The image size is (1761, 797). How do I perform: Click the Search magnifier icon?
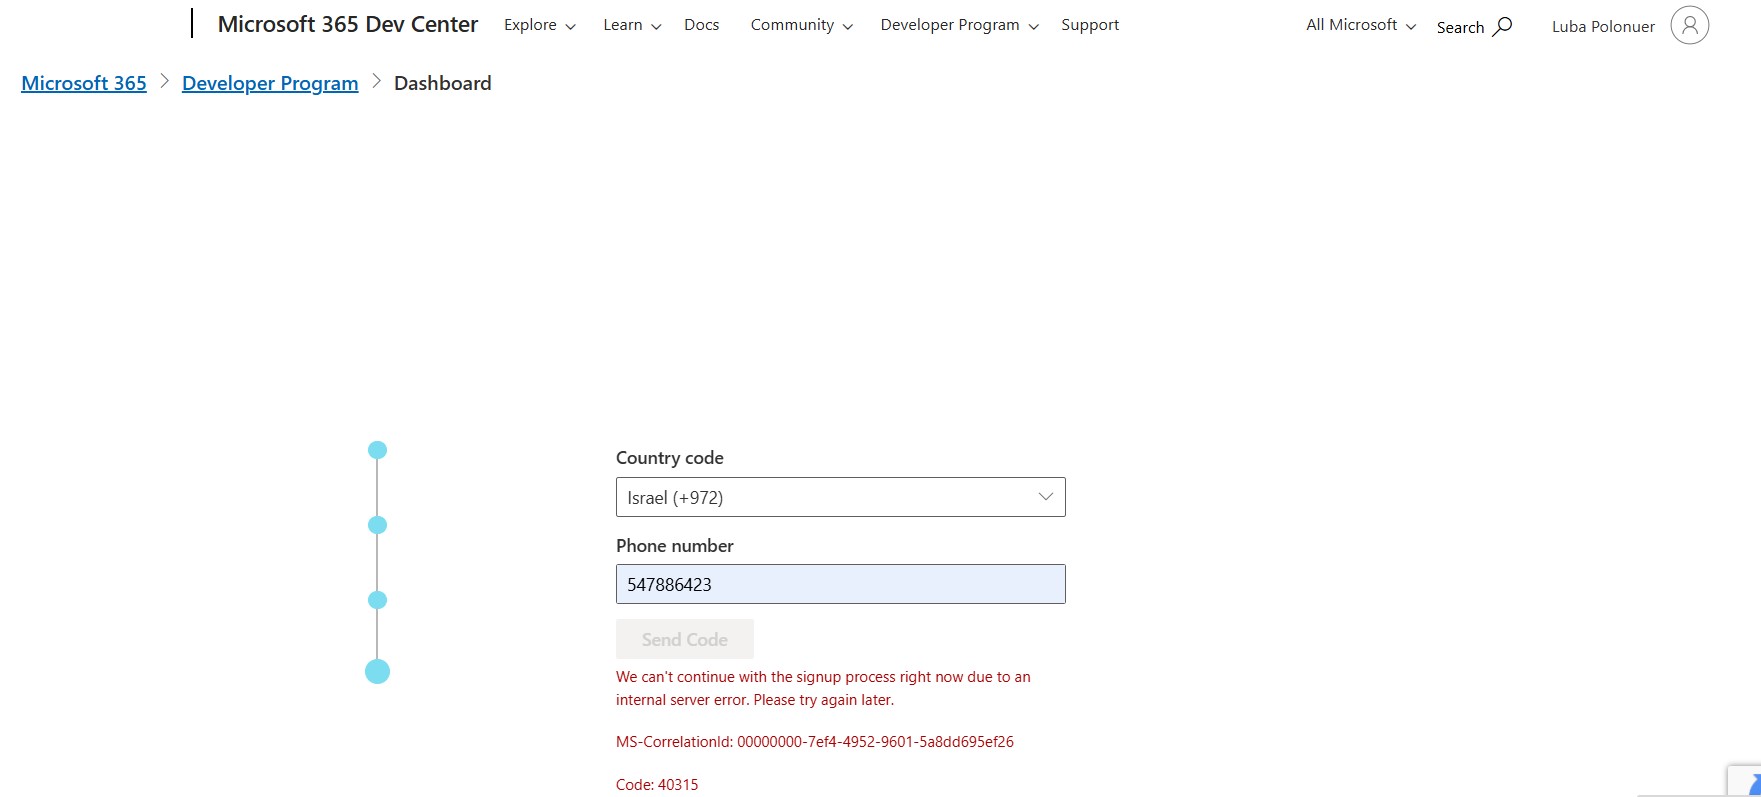pyautogui.click(x=1502, y=27)
